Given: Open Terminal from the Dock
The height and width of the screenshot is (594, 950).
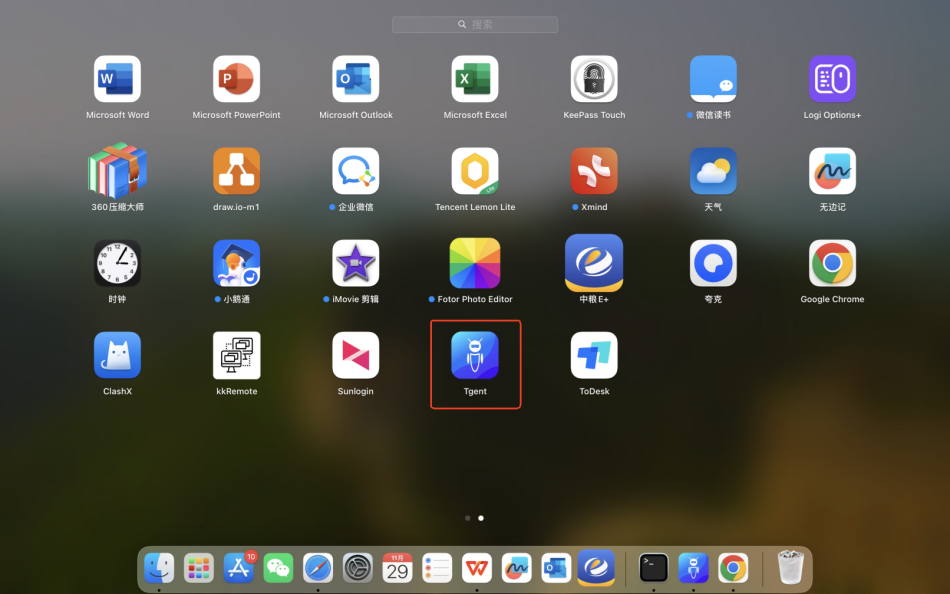Looking at the screenshot, I should pos(654,568).
